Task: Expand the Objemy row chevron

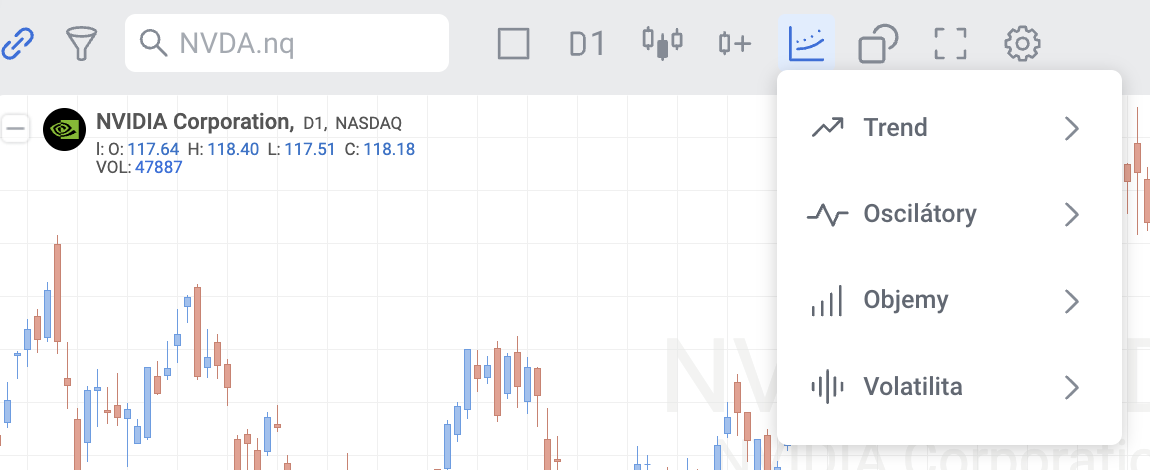Action: click(1072, 301)
